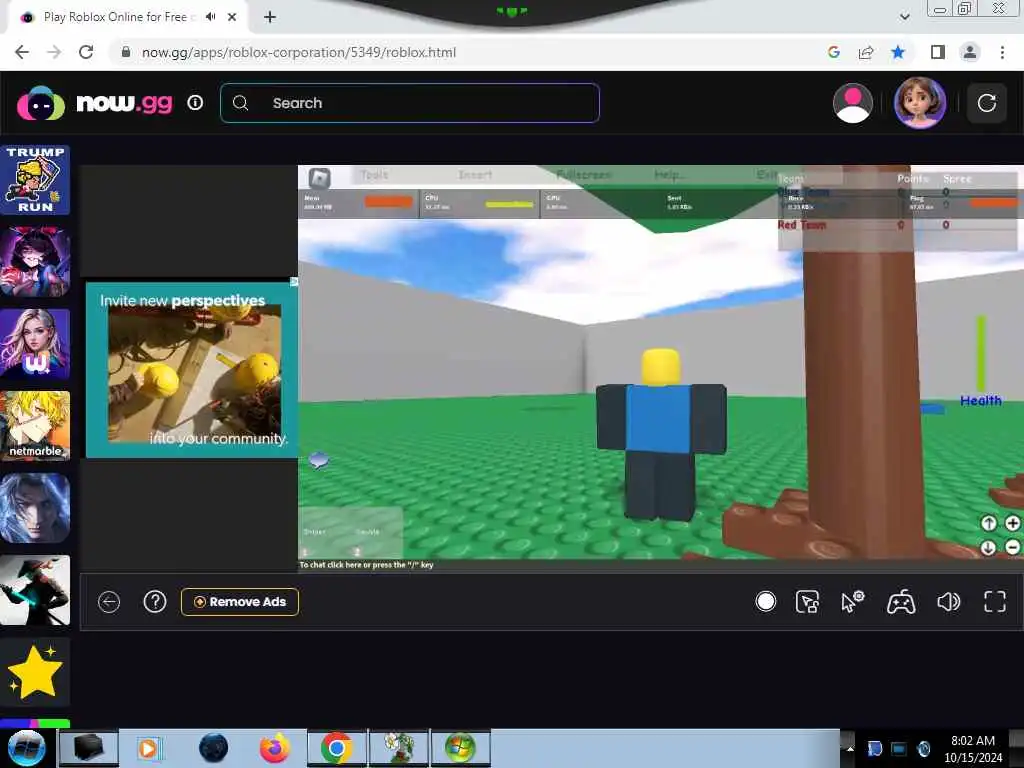Viewport: 1024px width, 768px height.
Task: Open the Windows Start button
Action: pos(26,748)
